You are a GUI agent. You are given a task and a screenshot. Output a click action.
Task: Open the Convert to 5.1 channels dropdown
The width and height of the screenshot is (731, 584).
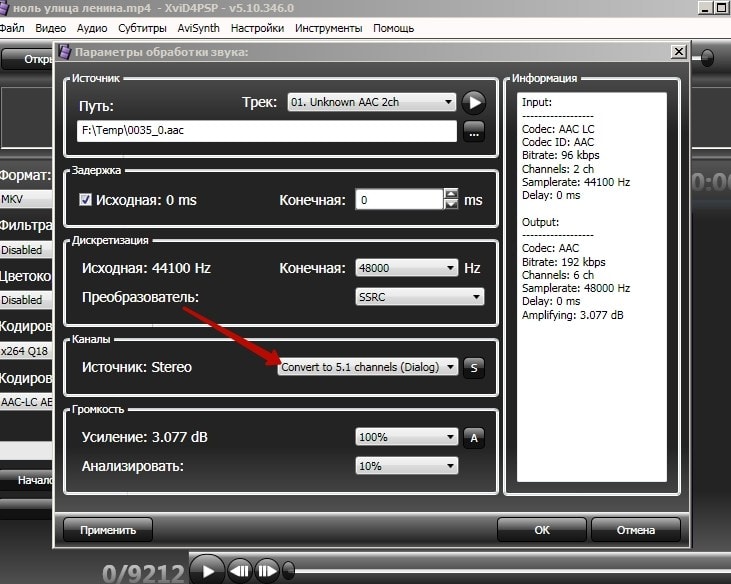click(x=368, y=367)
